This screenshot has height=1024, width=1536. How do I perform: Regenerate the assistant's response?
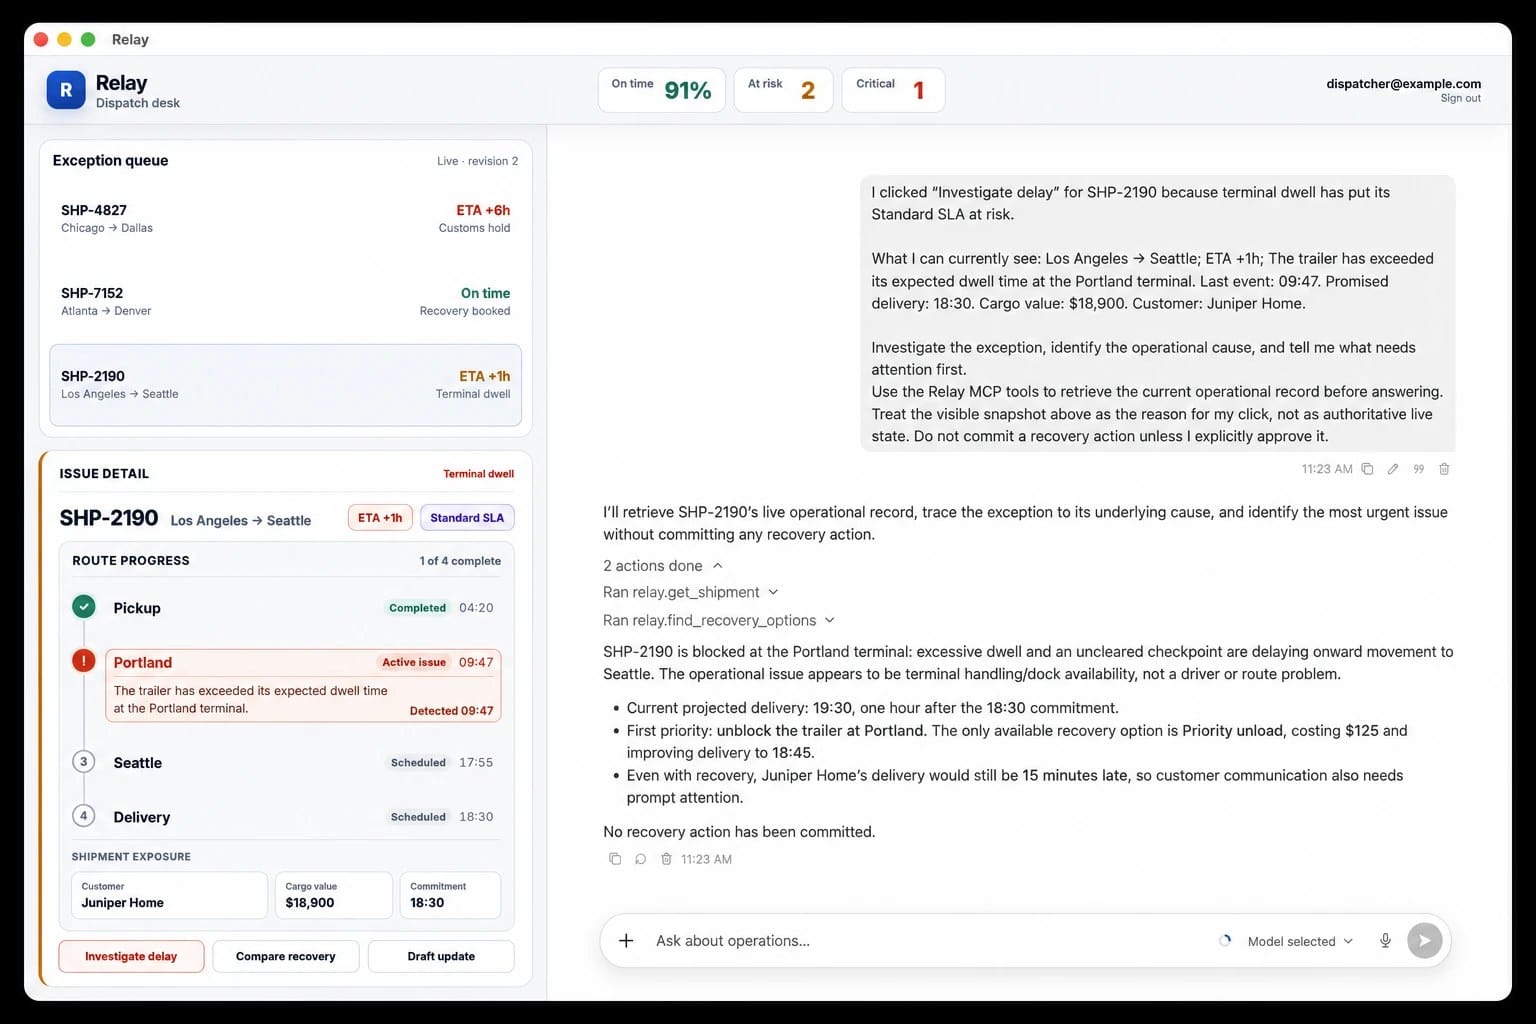641,859
